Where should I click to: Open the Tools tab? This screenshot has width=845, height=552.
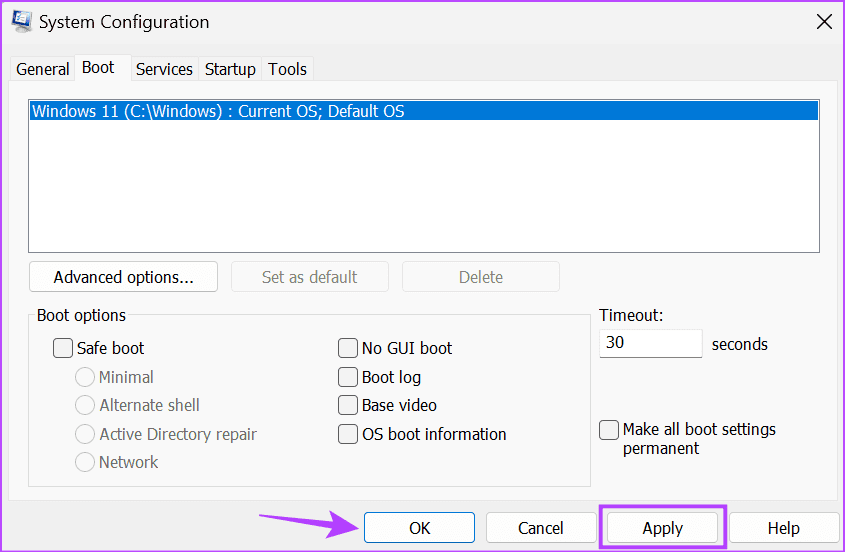click(287, 69)
